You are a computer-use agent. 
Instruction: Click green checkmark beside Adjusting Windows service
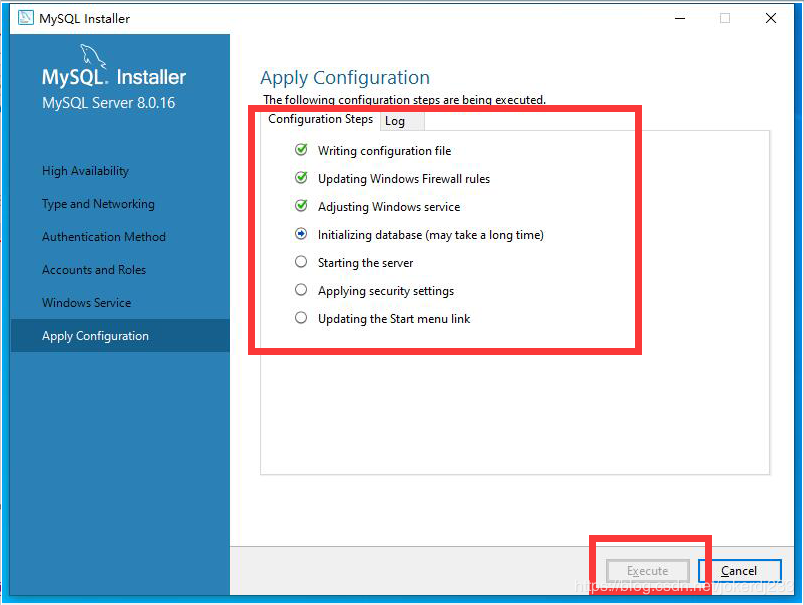[x=301, y=206]
